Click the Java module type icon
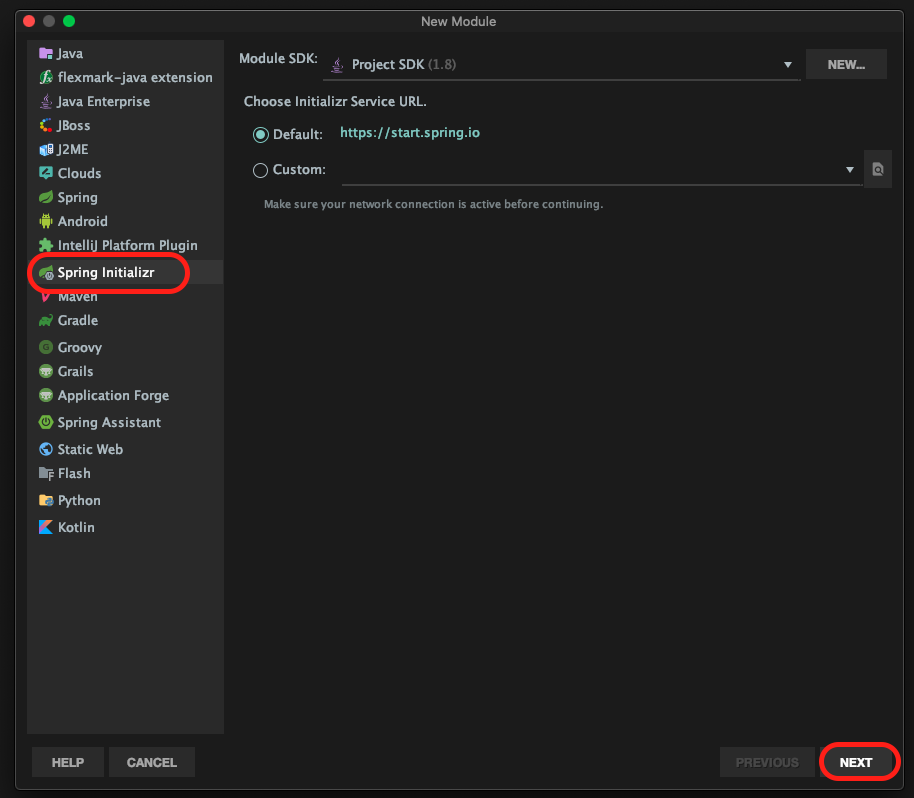 tap(45, 53)
